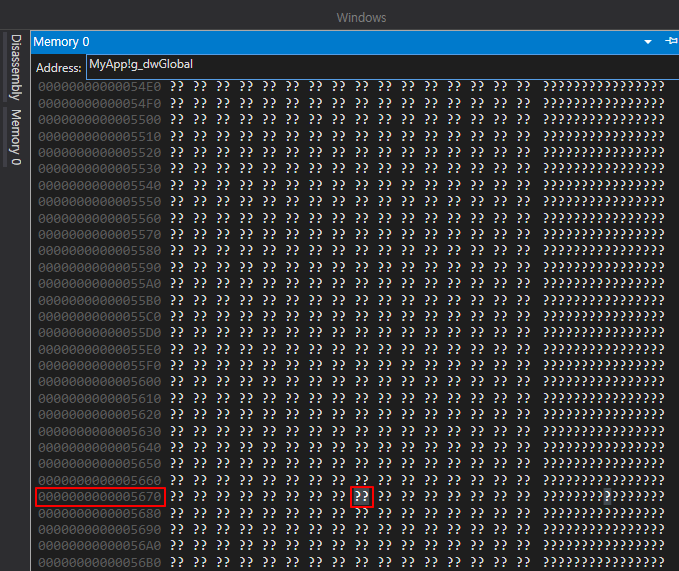
Task: Click the ASCII column of row 0000000000005600
Action: [604, 382]
